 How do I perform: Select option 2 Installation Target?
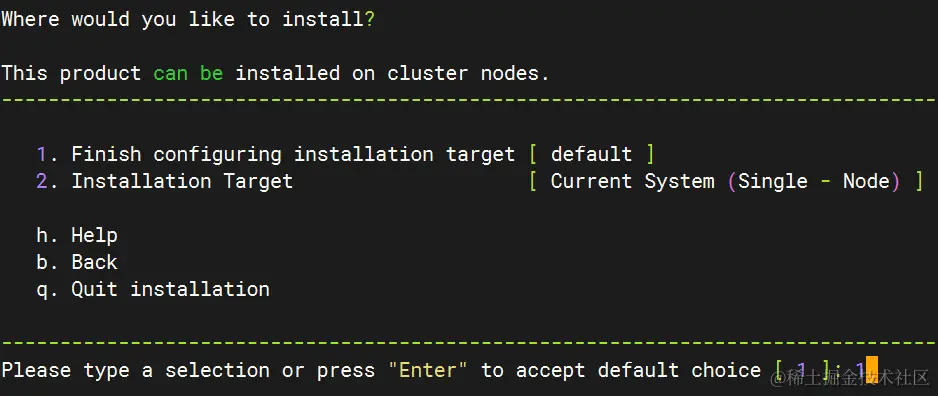pyautogui.click(x=165, y=181)
